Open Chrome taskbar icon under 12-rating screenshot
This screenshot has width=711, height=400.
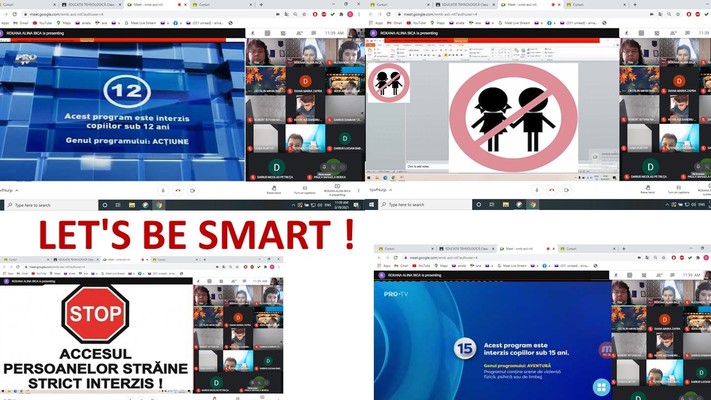tap(159, 205)
